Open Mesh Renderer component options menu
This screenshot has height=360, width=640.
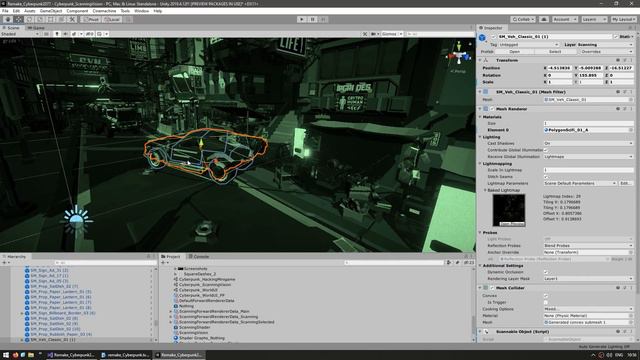(x=631, y=109)
